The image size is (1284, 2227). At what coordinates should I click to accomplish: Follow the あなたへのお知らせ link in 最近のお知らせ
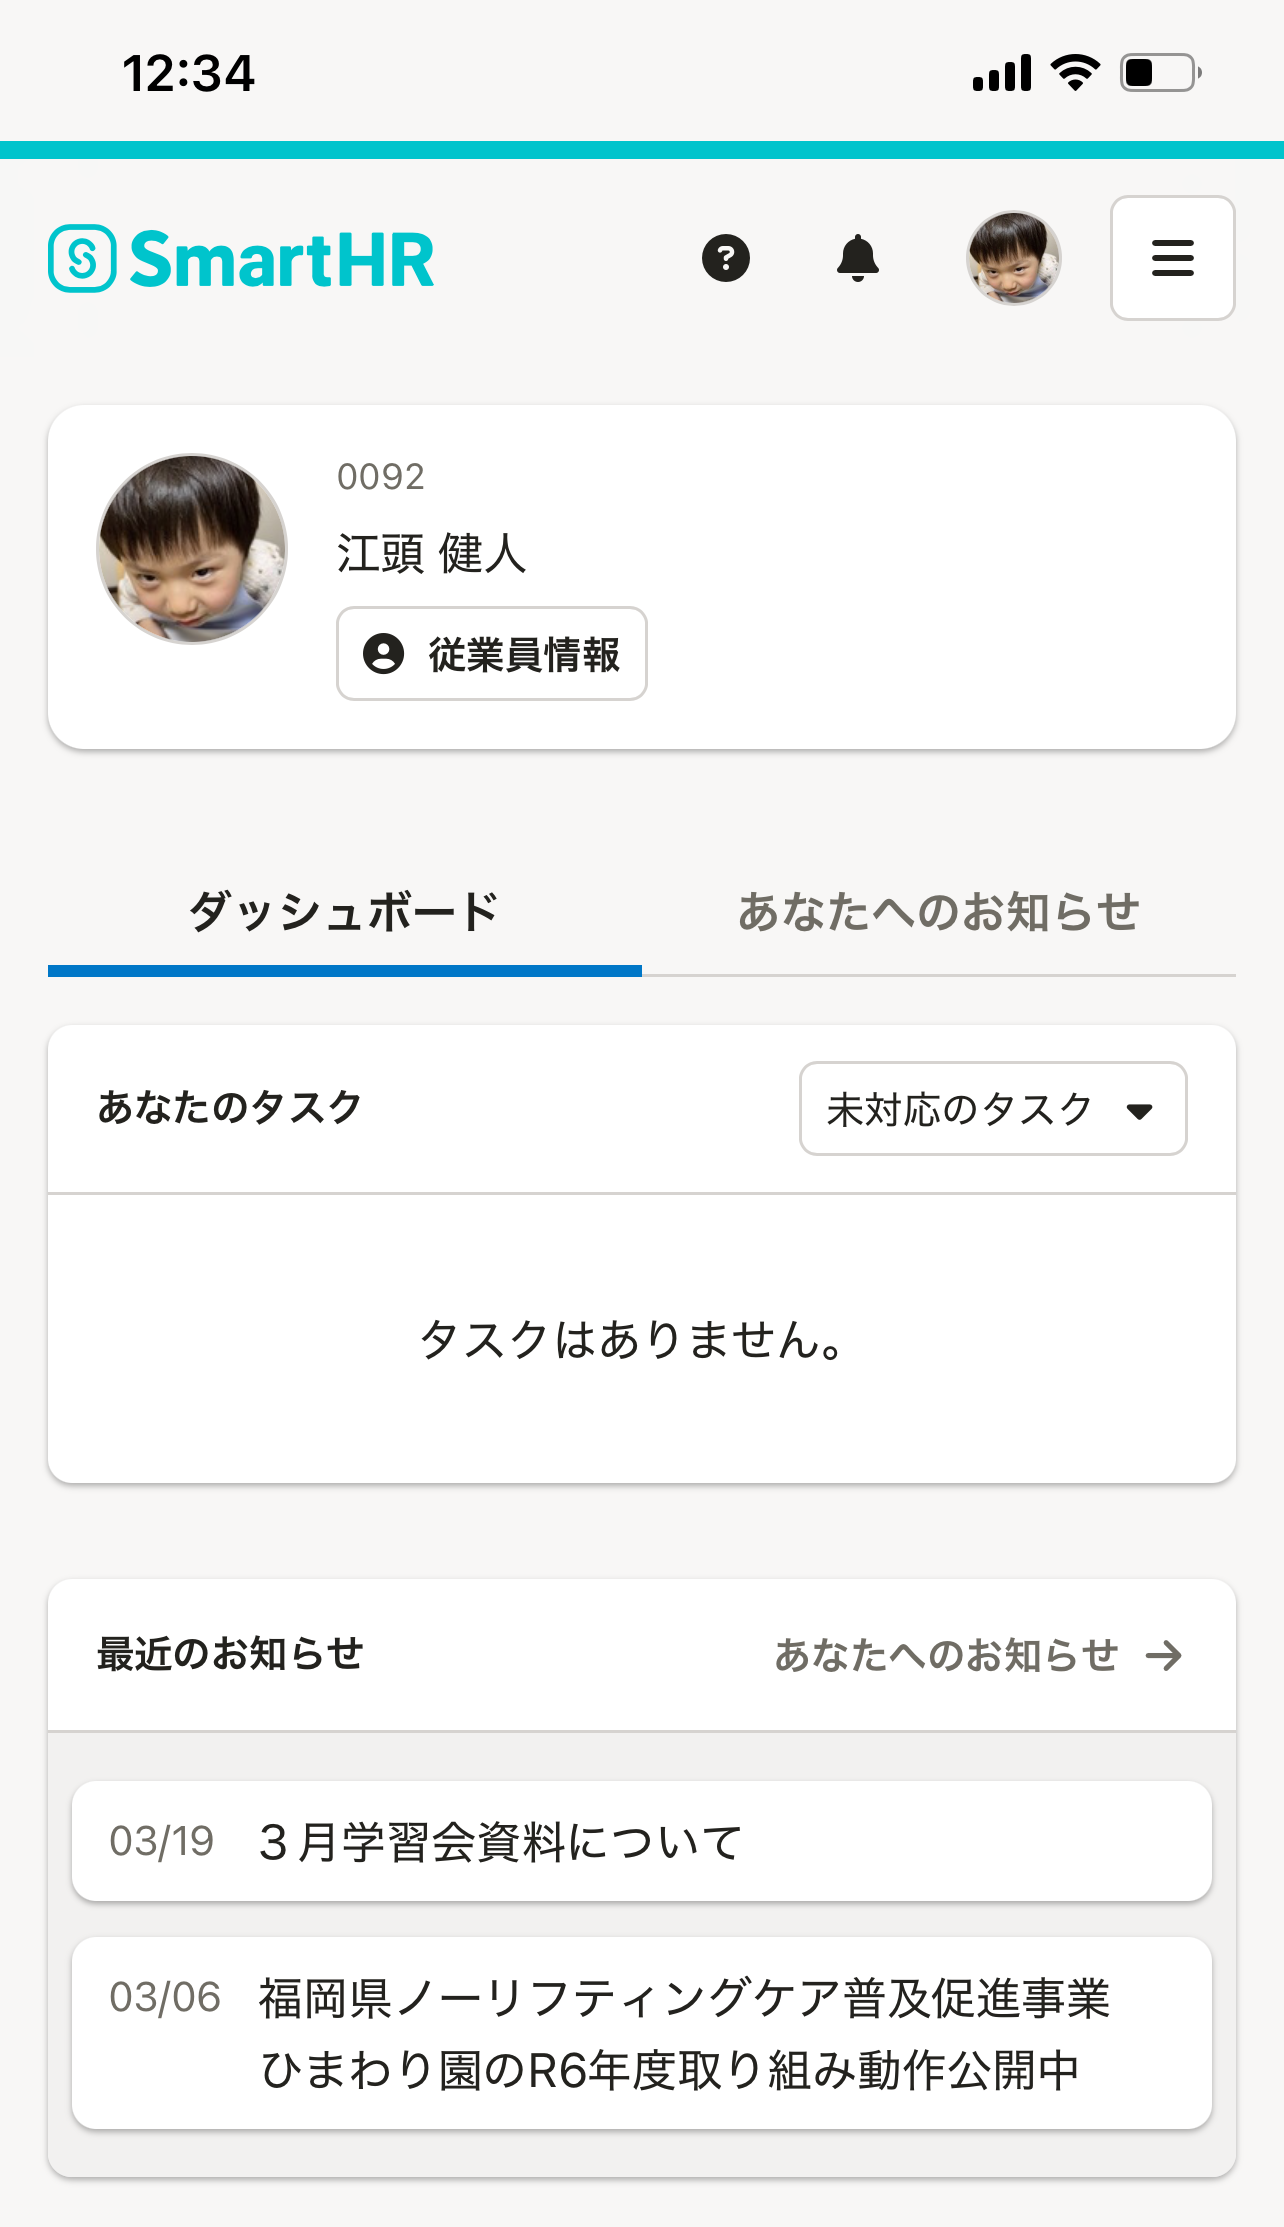[946, 1656]
